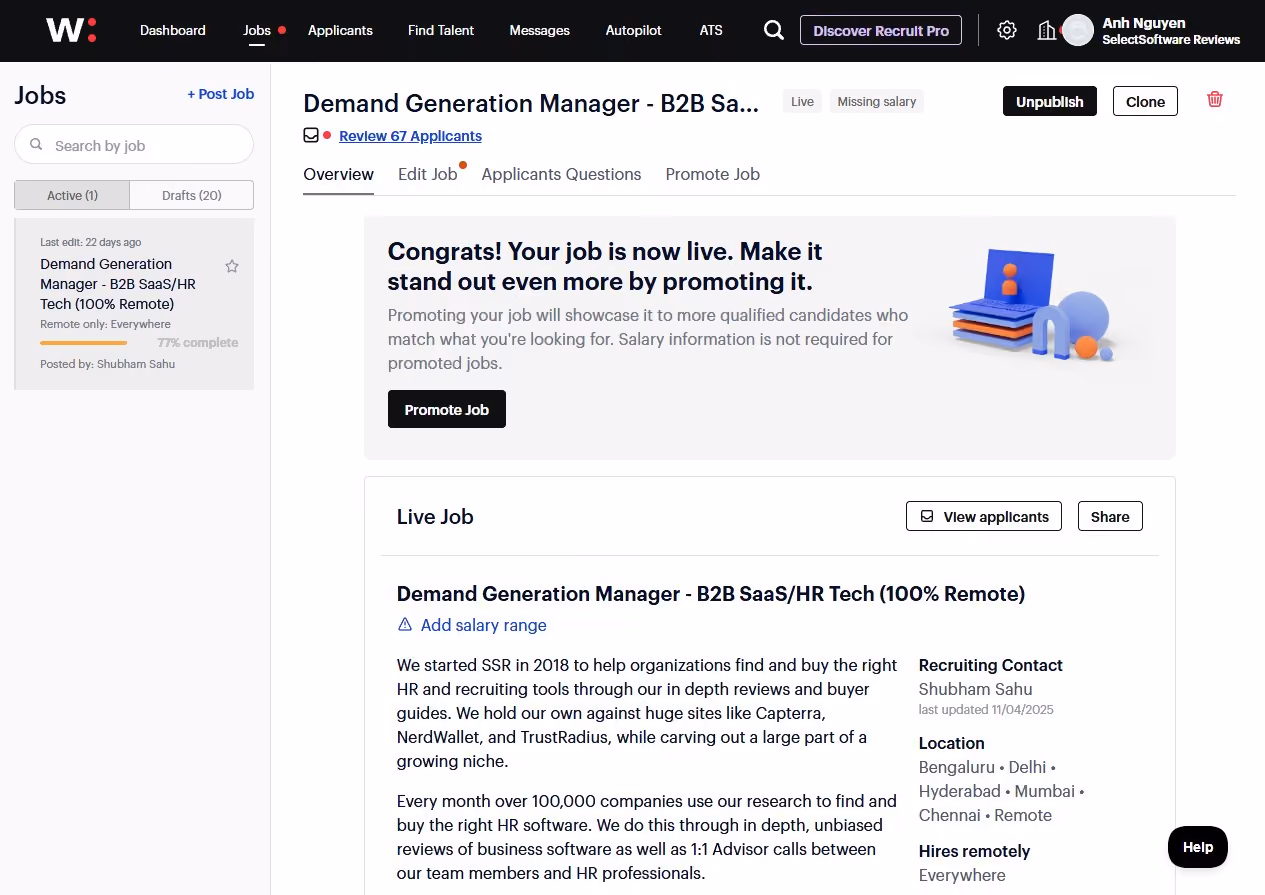The width and height of the screenshot is (1265, 895).
Task: Click 'Last edit: 22 days ago' text
Action: pyautogui.click(x=91, y=242)
